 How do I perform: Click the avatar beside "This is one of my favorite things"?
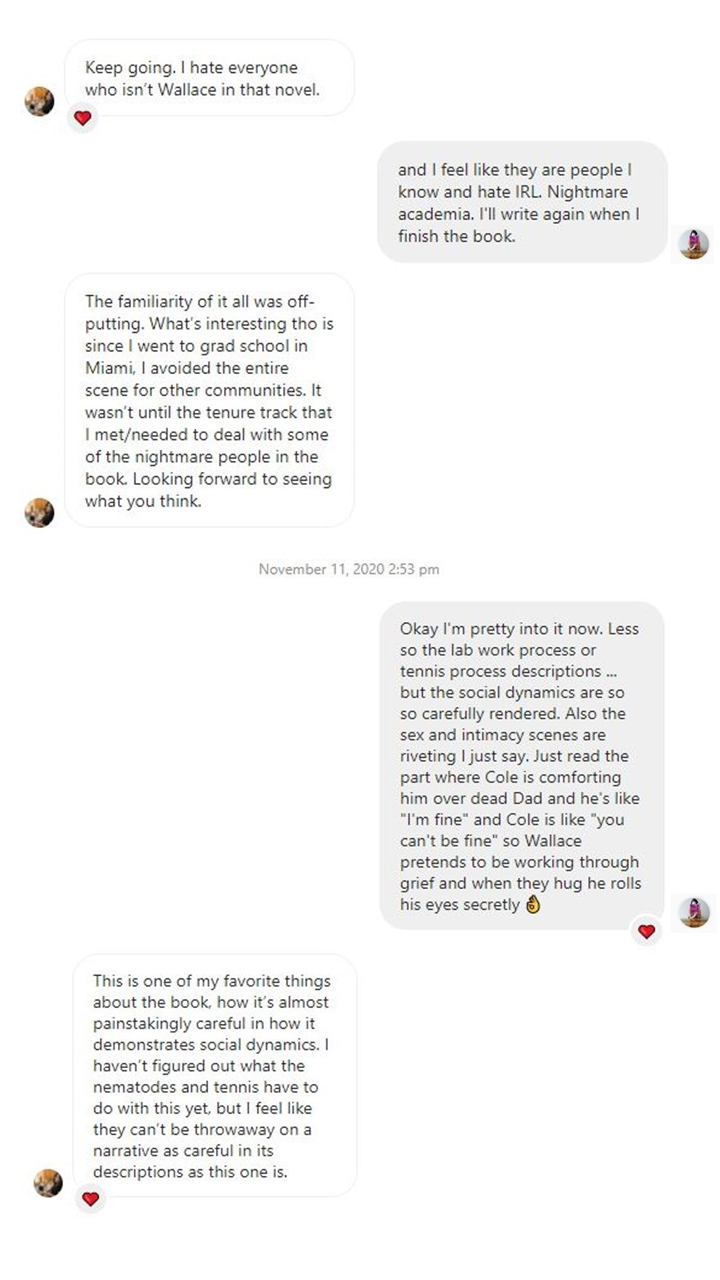click(48, 1182)
